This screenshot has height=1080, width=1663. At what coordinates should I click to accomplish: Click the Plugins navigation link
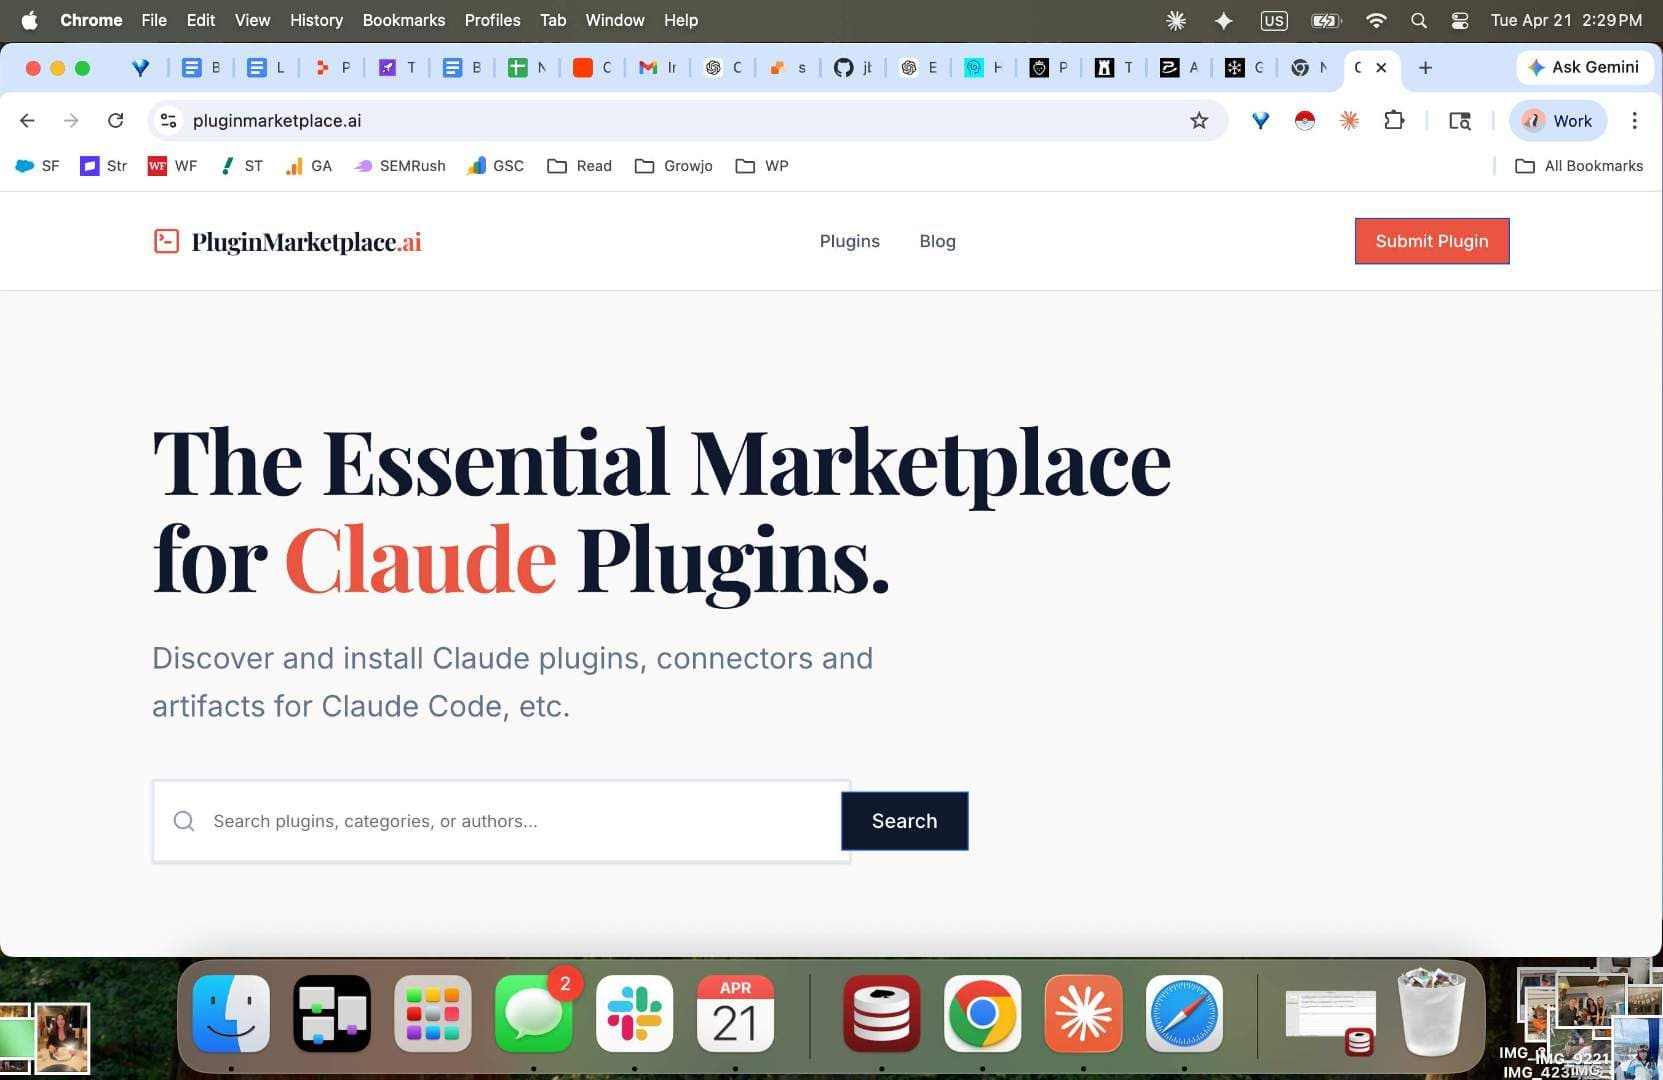point(849,241)
